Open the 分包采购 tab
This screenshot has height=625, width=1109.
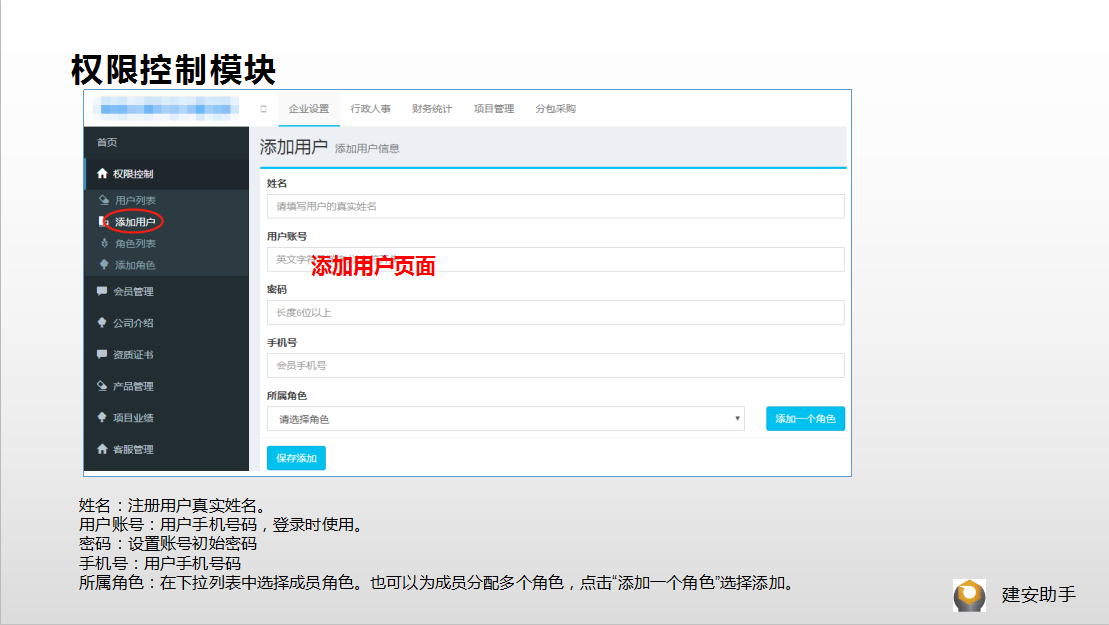[x=555, y=109]
